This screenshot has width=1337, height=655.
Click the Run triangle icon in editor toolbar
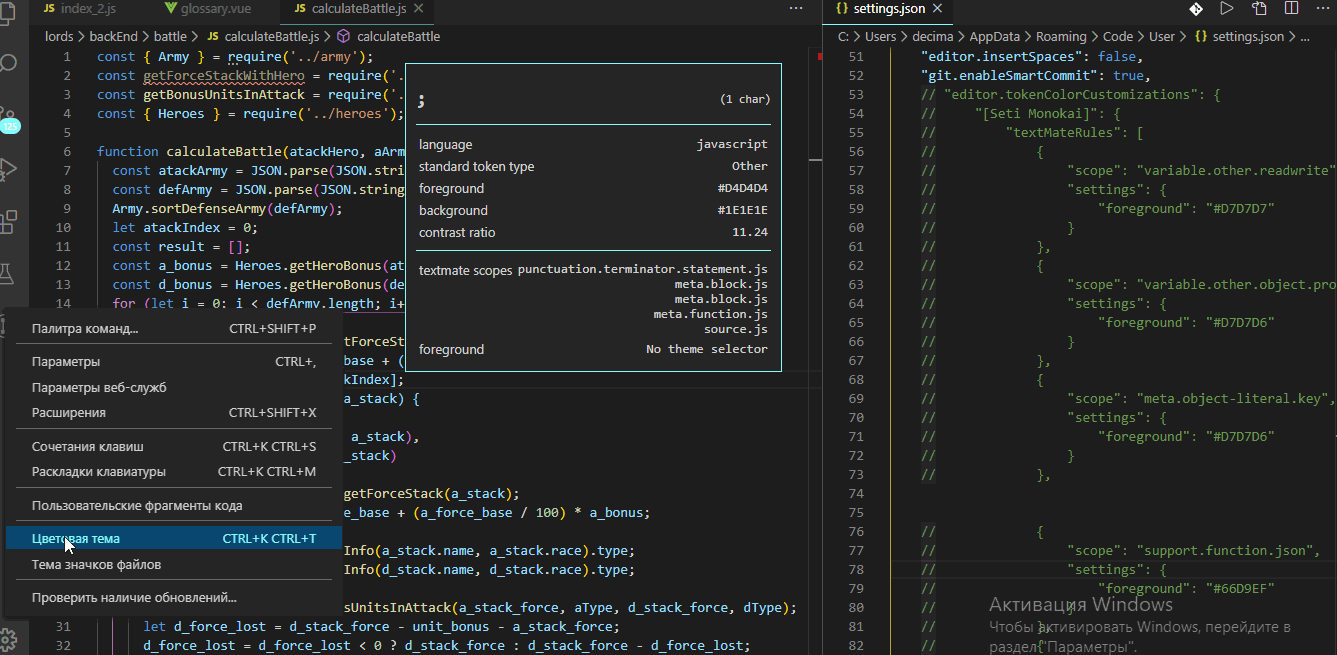[1226, 8]
